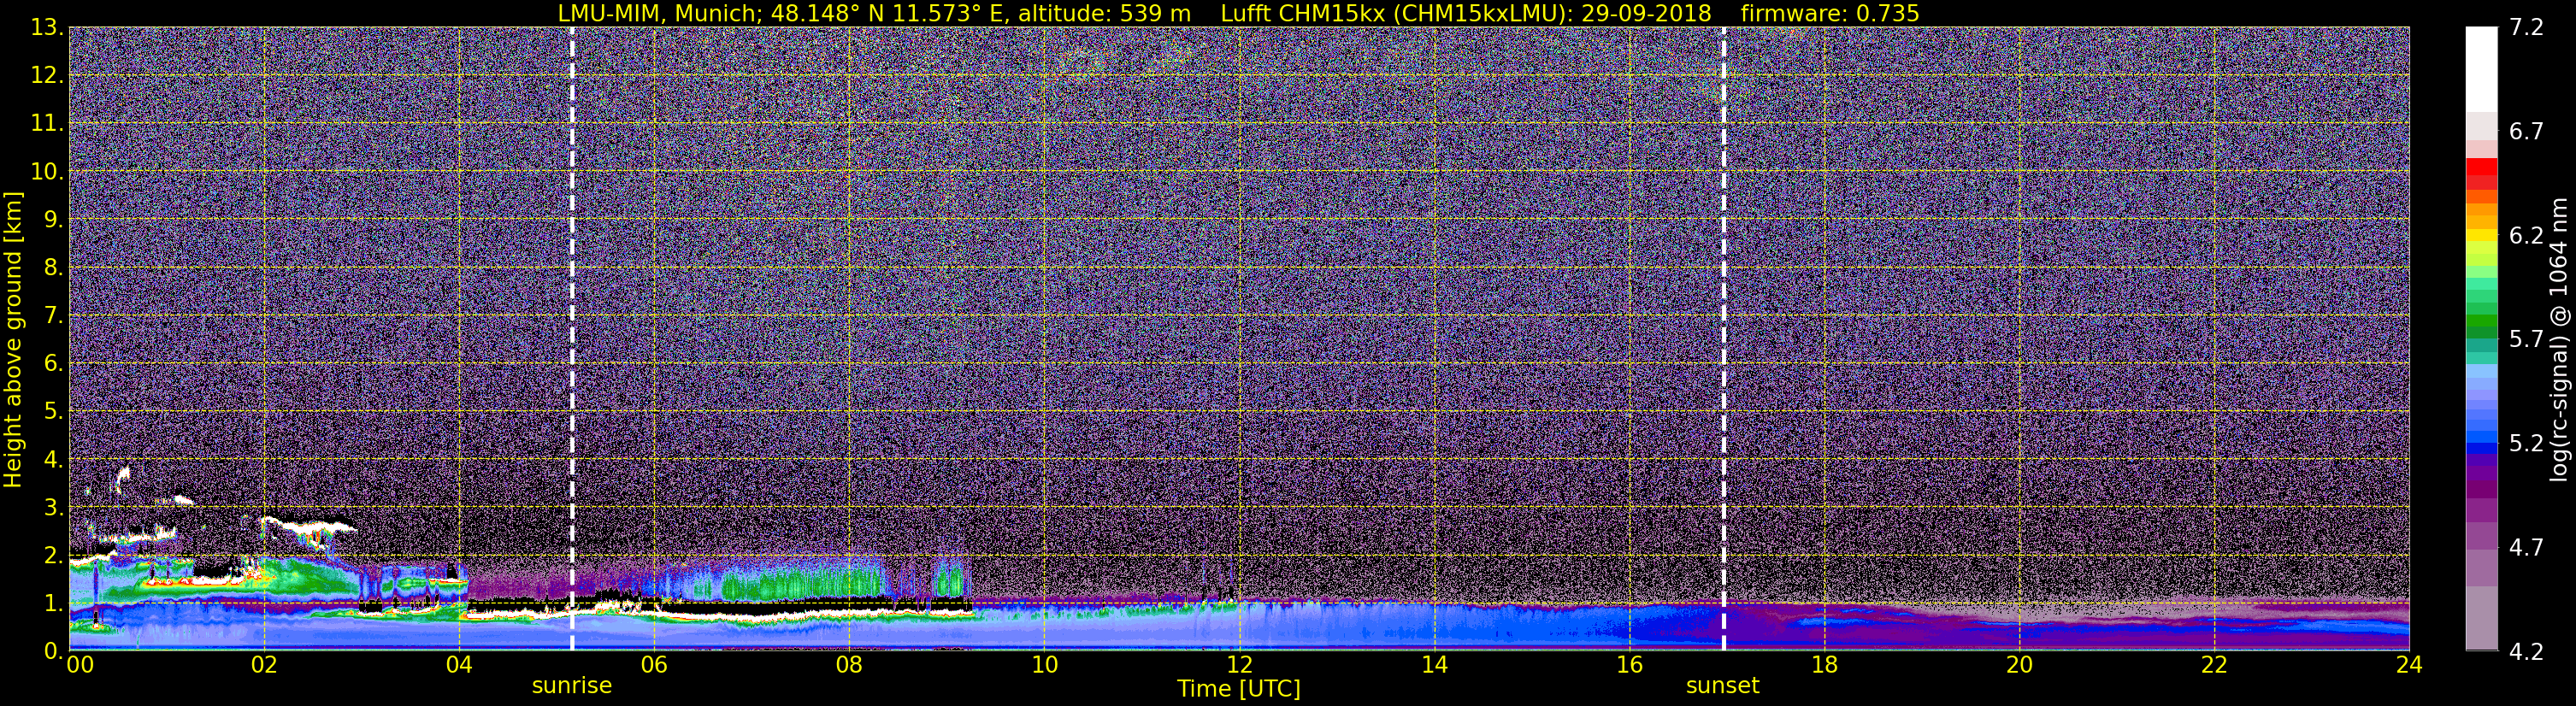Click the time axis tick label '24'
The image size is (2576, 706).
click(2409, 665)
